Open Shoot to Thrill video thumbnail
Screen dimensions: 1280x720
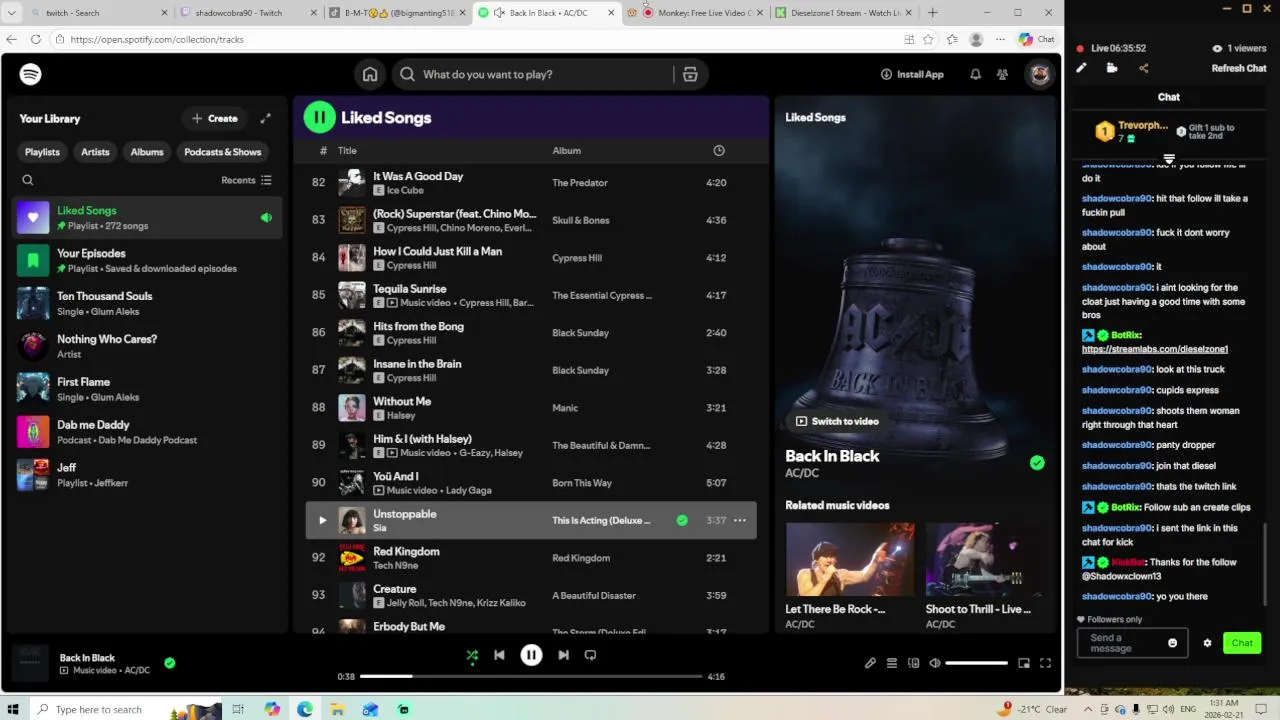(x=989, y=559)
